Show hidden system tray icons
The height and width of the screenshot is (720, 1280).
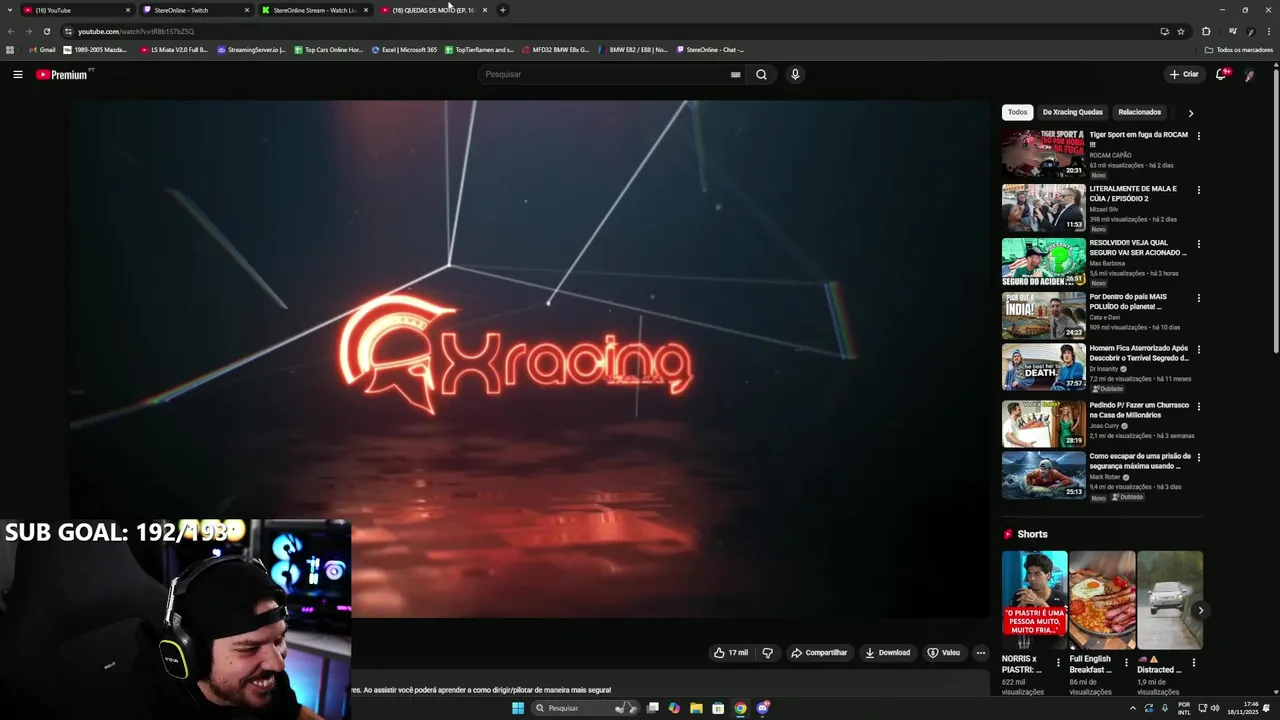pyautogui.click(x=1133, y=708)
